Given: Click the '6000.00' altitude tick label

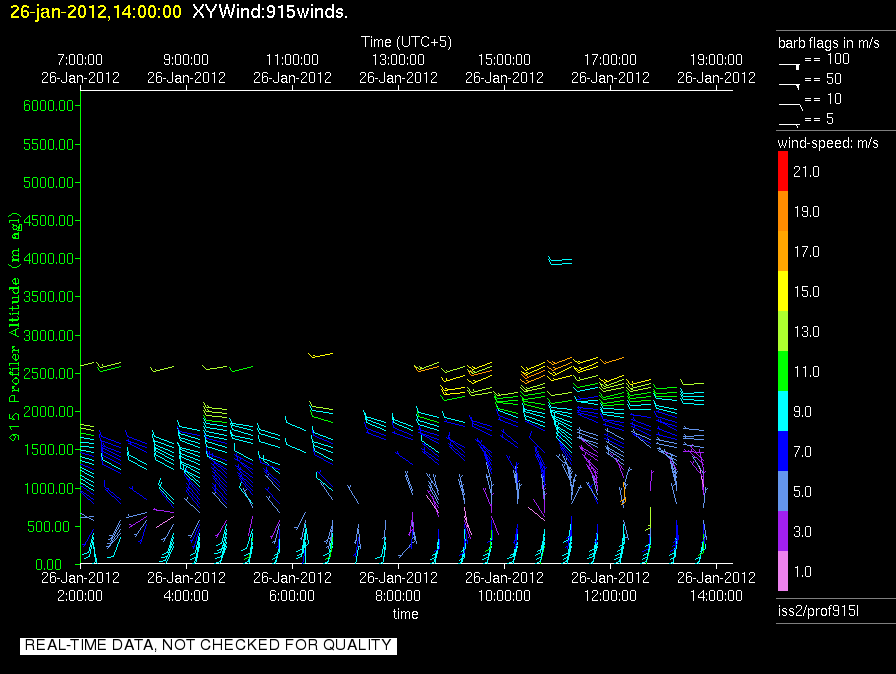Looking at the screenshot, I should tap(49, 106).
